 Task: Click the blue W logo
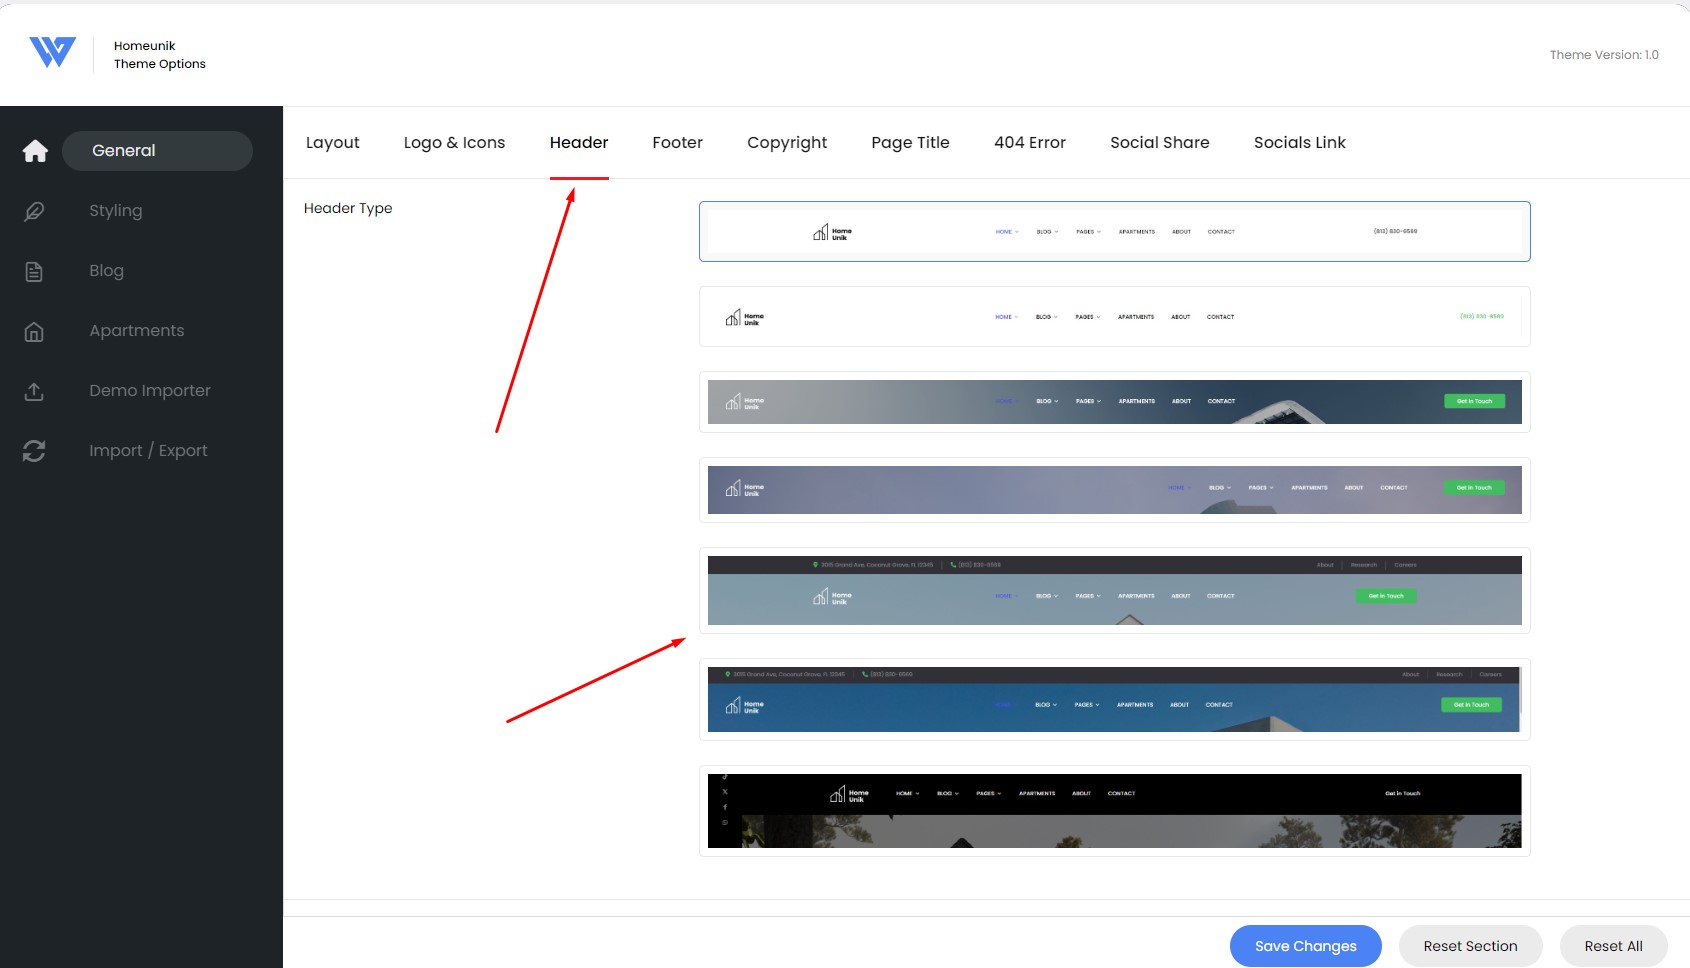52,52
